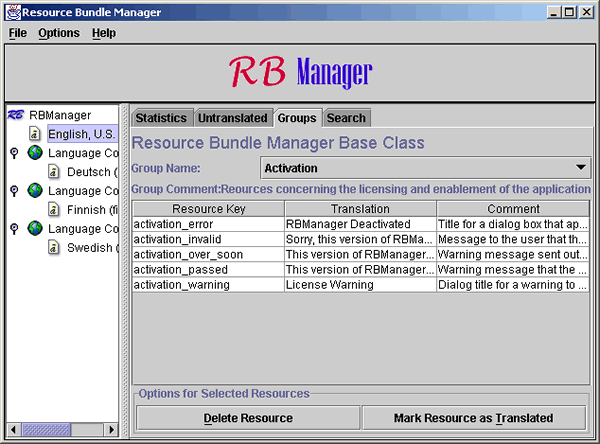Image resolution: width=600 pixels, height=444 pixels.
Task: Switch to the Statistics tab
Action: tap(161, 118)
